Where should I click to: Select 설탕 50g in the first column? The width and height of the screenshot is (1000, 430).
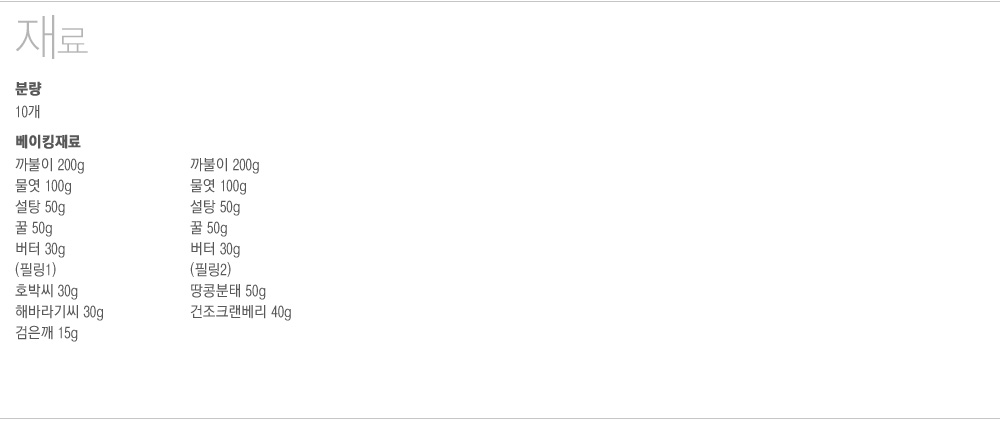point(40,207)
